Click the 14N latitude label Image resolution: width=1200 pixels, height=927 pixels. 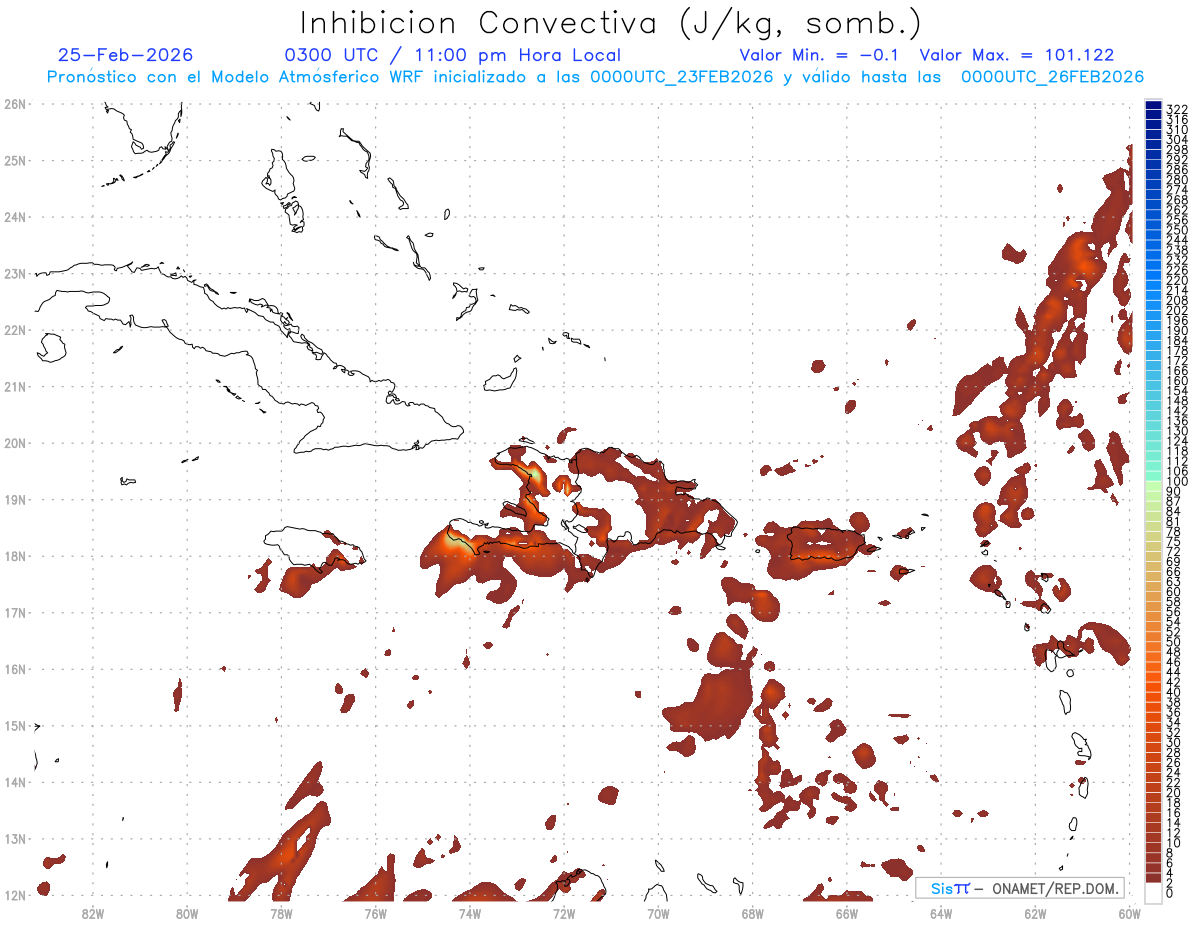click(x=15, y=782)
